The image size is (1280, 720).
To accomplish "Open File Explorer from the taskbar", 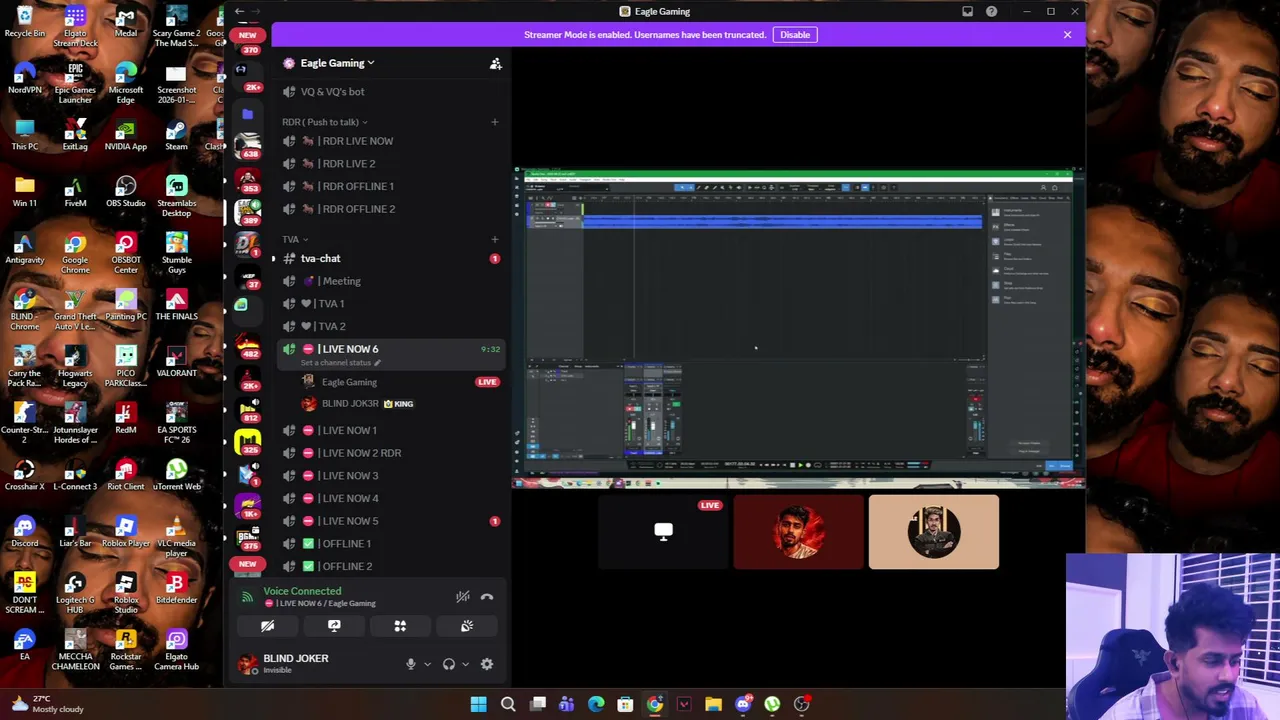I will point(713,704).
